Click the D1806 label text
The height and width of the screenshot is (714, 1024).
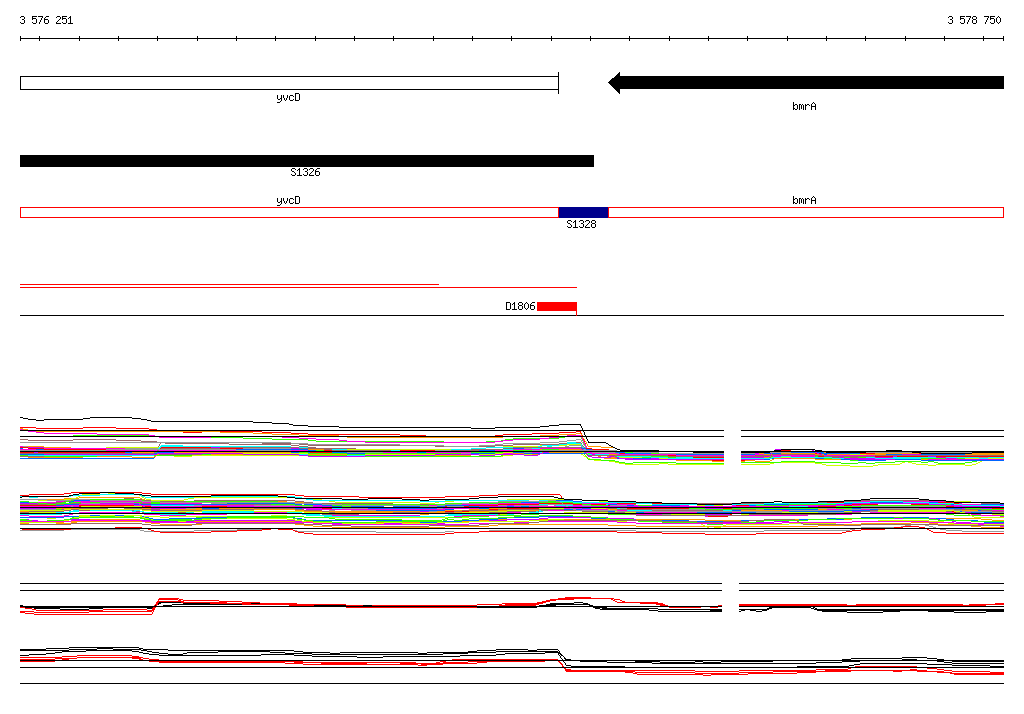(520, 306)
